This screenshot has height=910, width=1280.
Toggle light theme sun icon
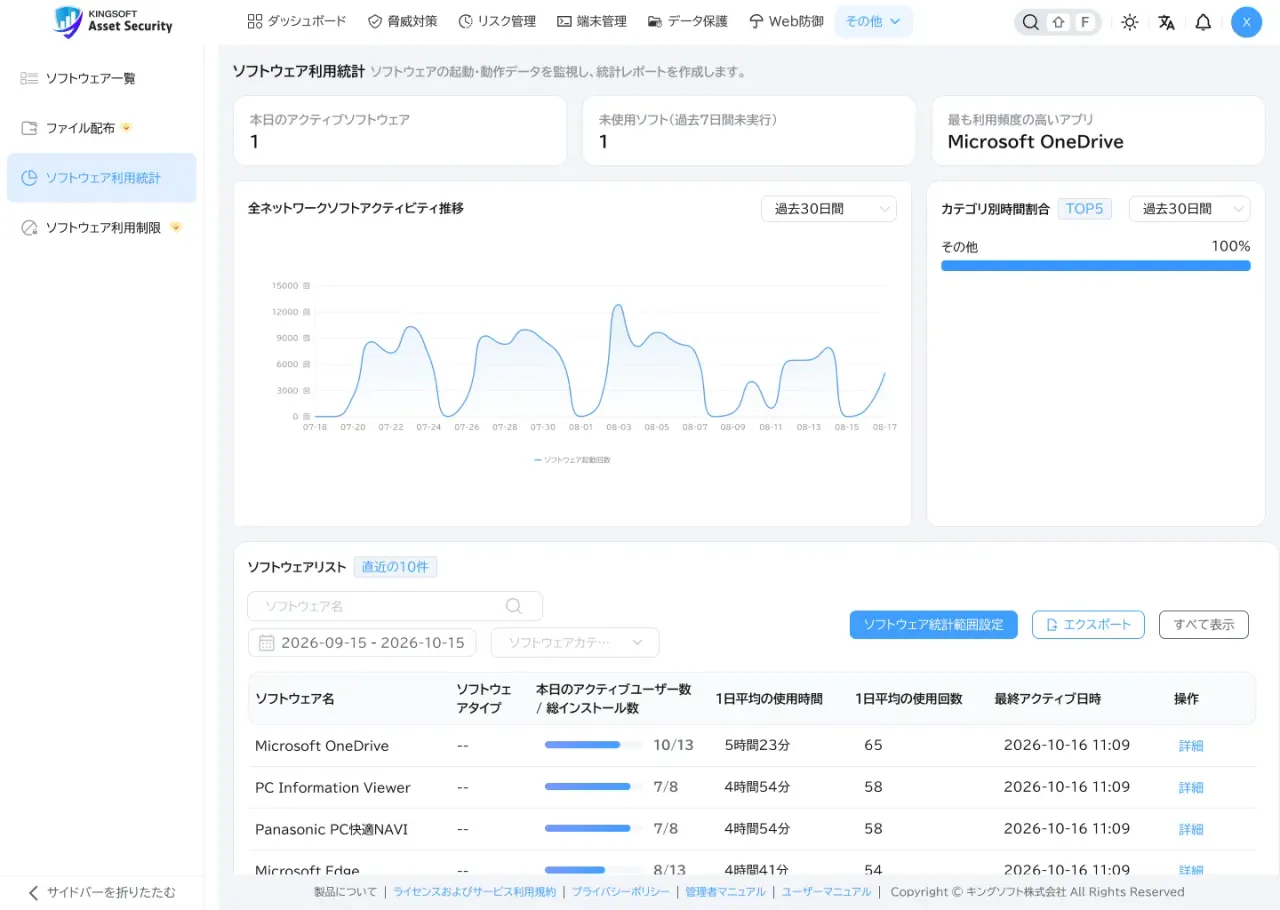[x=1130, y=22]
